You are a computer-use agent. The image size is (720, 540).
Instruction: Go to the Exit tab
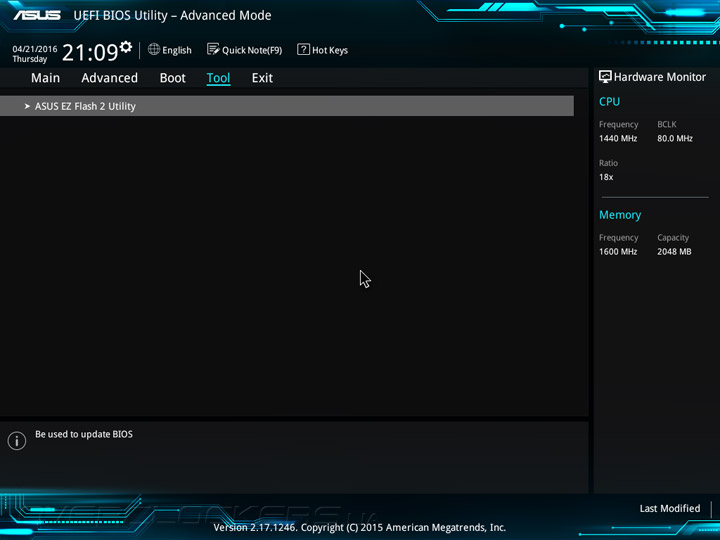click(262, 78)
